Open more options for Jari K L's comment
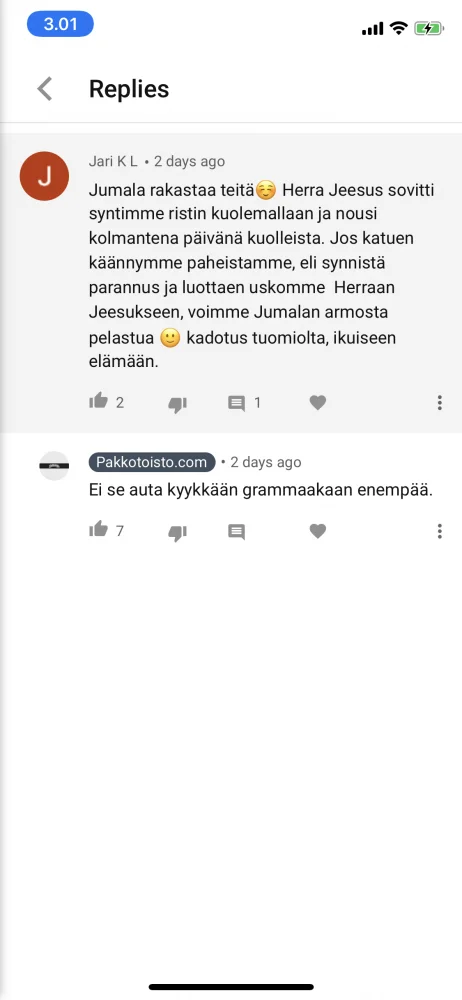The image size is (462, 1000). coord(440,402)
